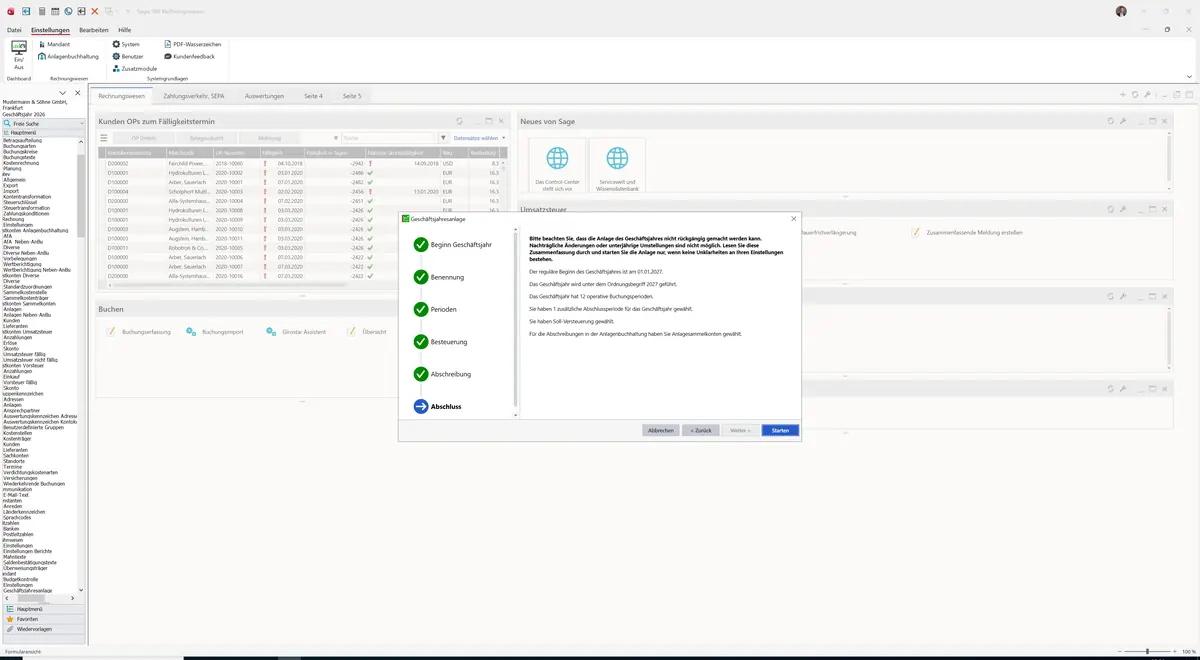Open Zusatzmodule settings

tap(134, 69)
